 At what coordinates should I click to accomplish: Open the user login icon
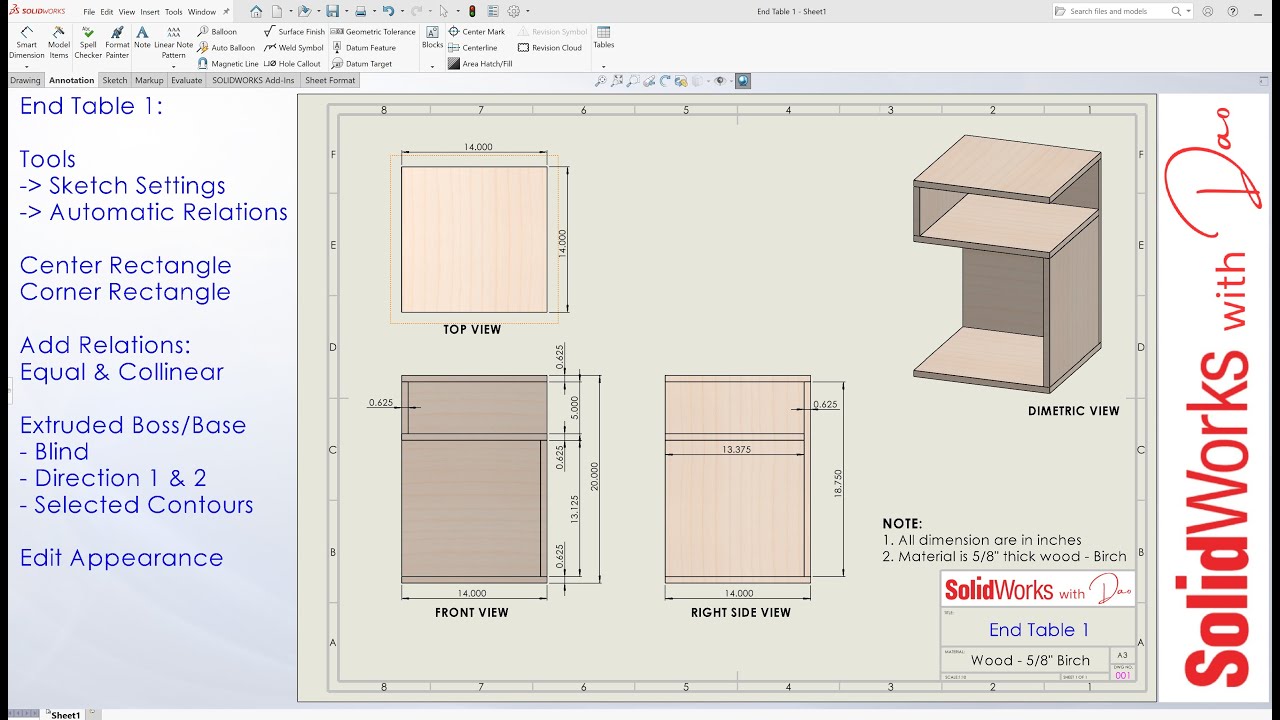click(x=1208, y=11)
